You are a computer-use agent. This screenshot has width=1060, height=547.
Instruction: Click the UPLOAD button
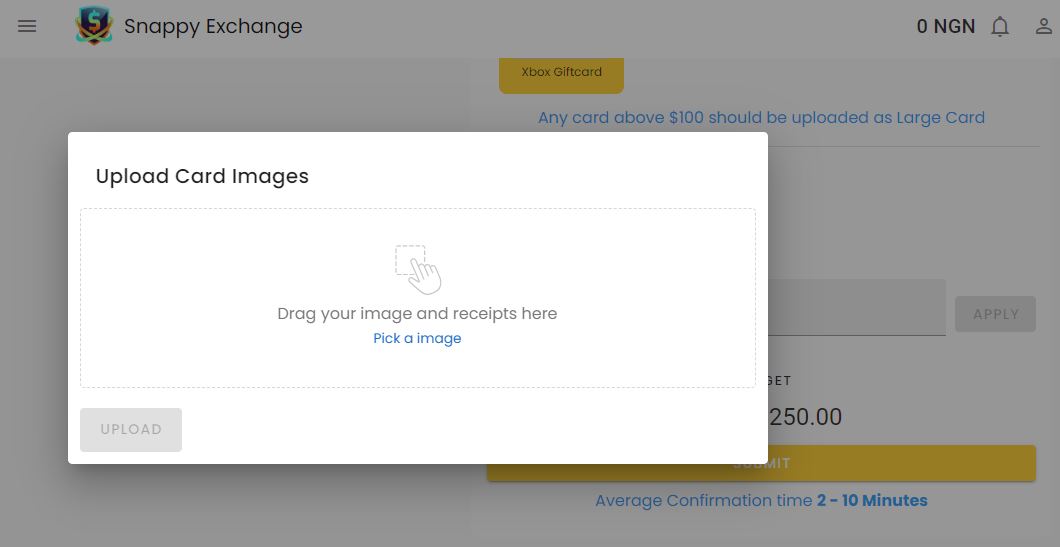[130, 429]
